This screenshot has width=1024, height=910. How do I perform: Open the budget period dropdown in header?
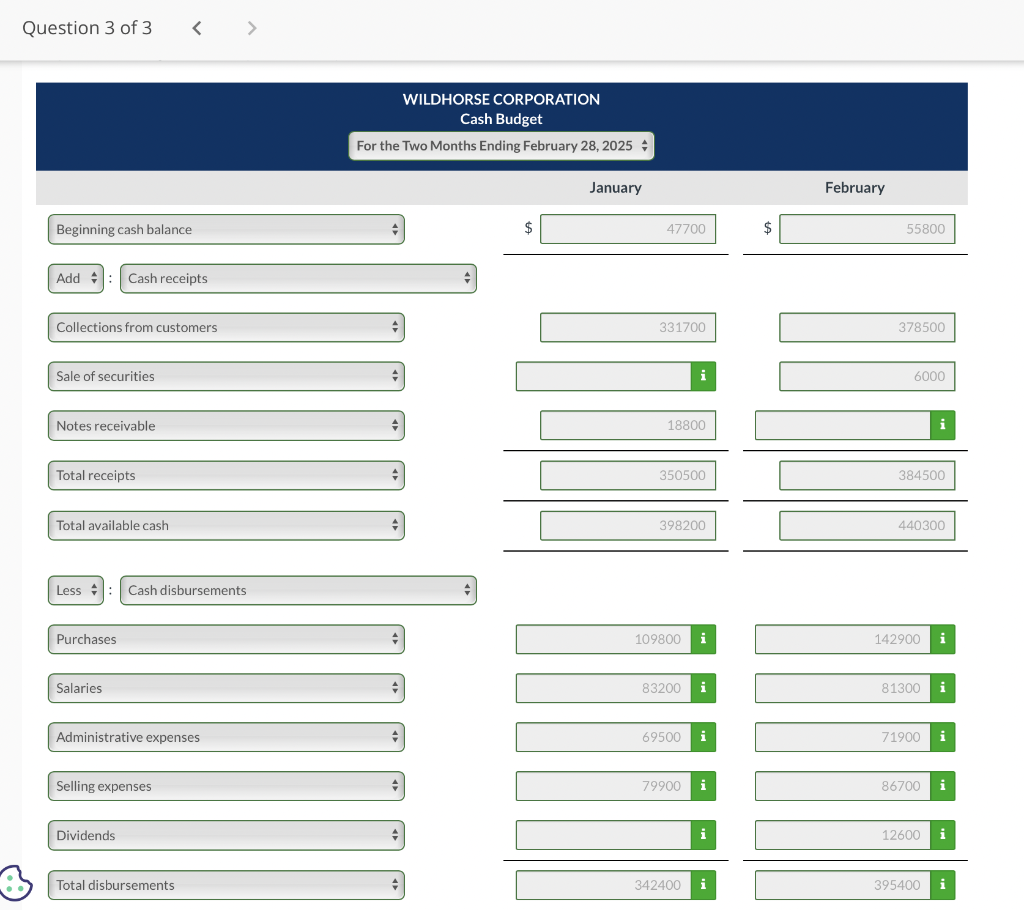point(501,146)
